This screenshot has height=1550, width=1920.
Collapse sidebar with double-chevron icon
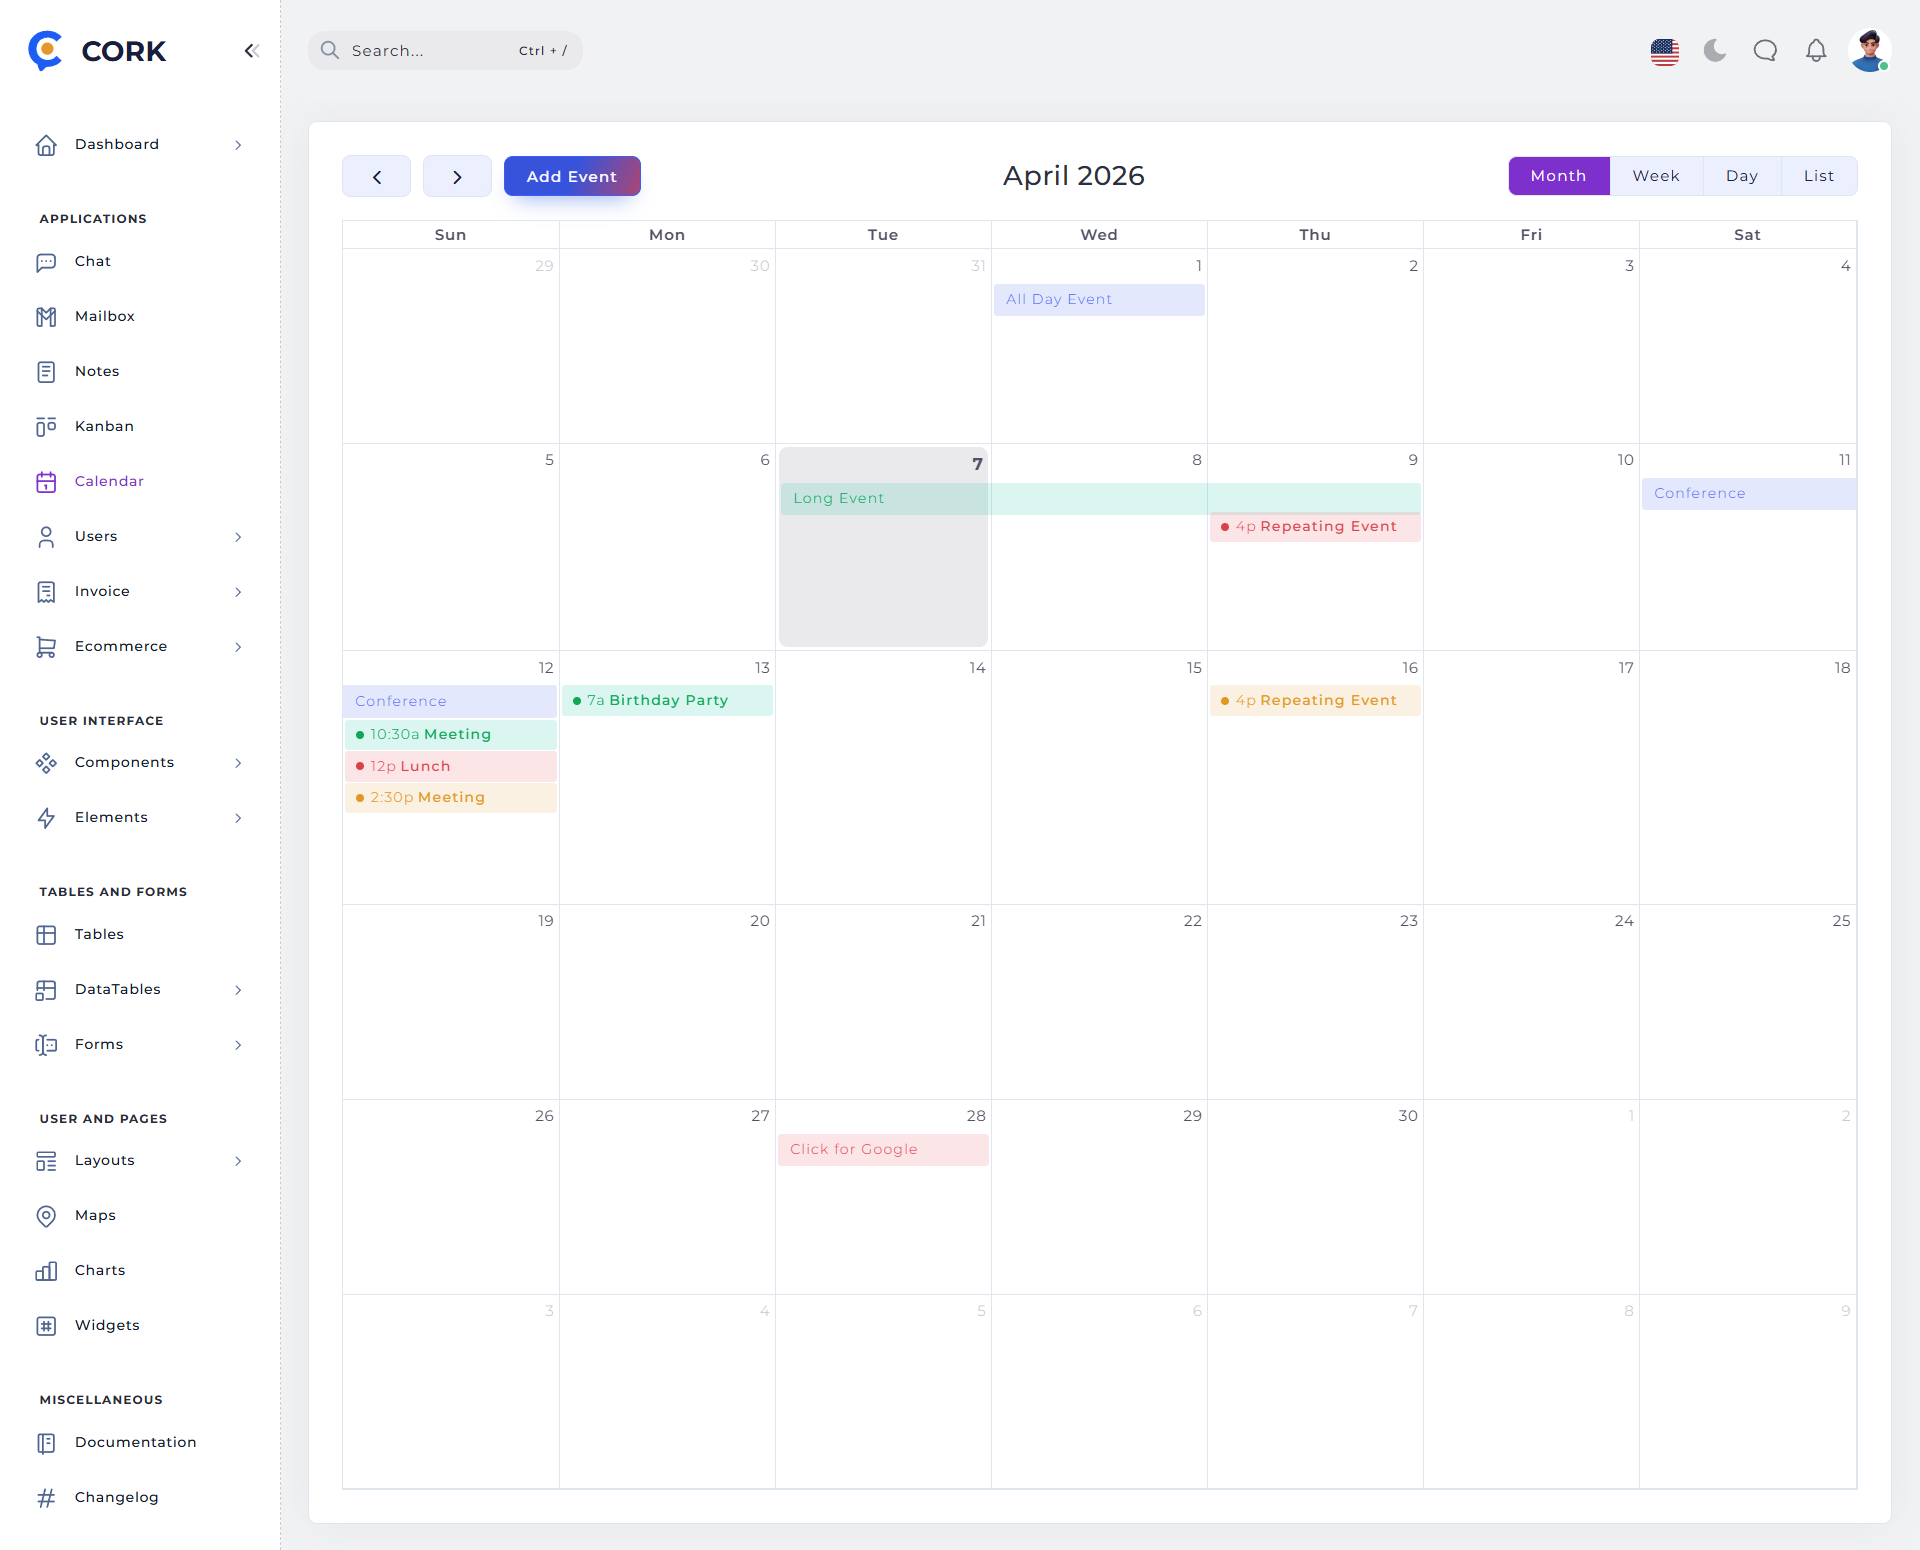coord(251,50)
